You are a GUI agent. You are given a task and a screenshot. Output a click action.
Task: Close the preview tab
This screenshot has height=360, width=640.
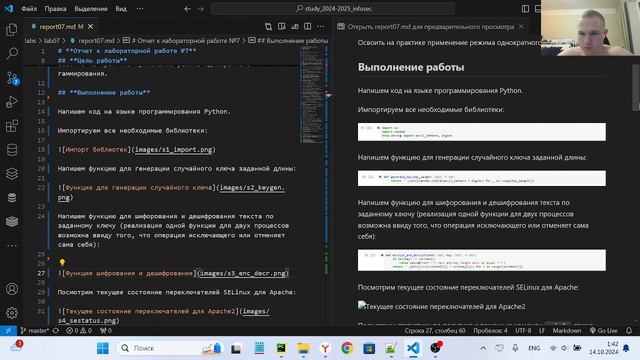pos(521,27)
